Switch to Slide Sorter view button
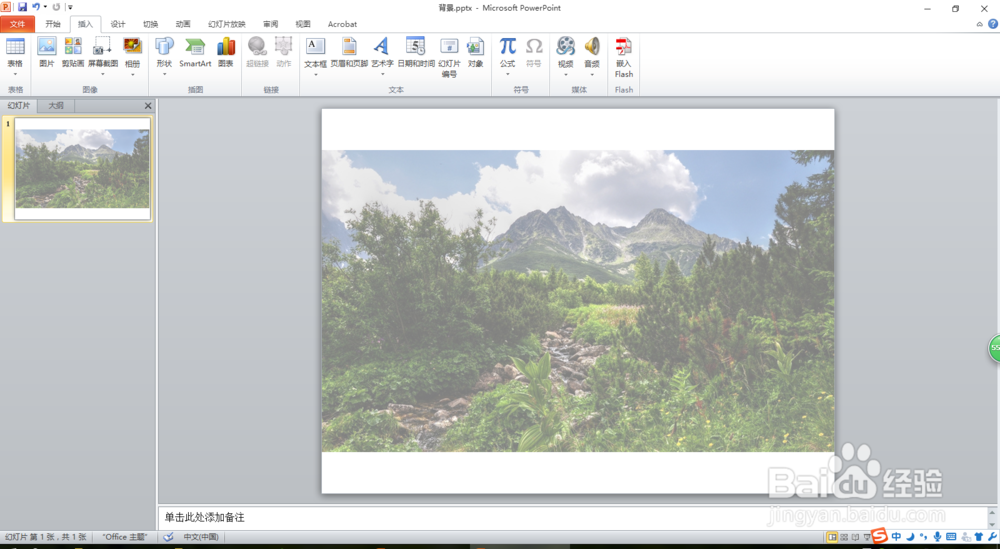Image resolution: width=1000 pixels, height=549 pixels. tap(844, 537)
